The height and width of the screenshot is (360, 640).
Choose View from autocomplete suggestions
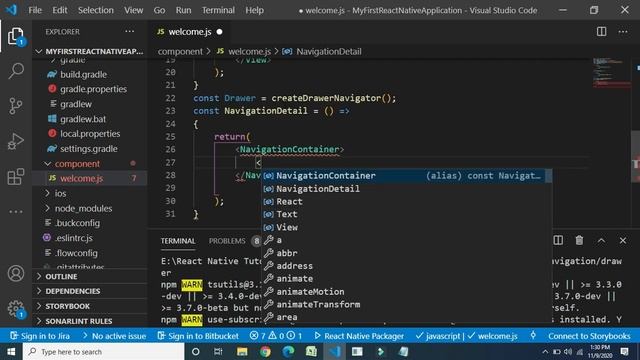[x=407, y=227]
